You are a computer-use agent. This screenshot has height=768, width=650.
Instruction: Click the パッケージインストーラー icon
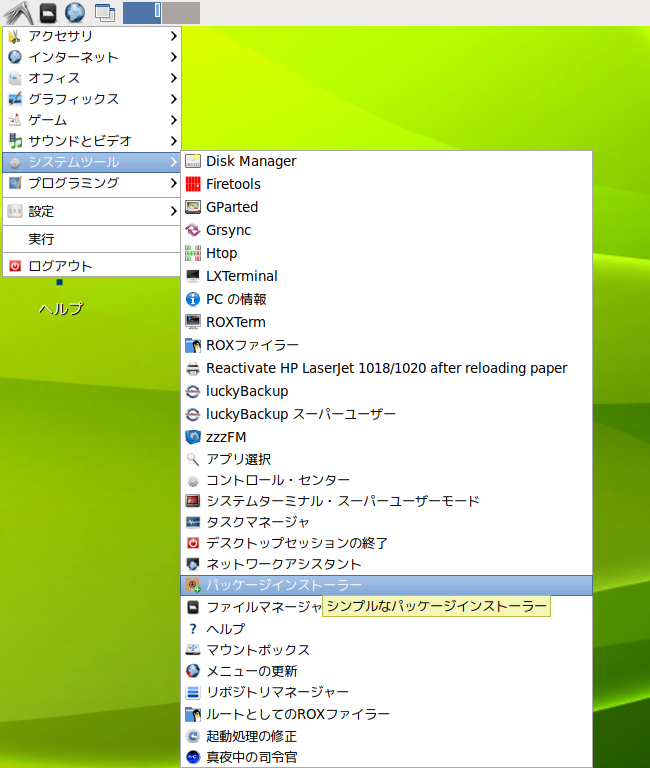(x=193, y=585)
